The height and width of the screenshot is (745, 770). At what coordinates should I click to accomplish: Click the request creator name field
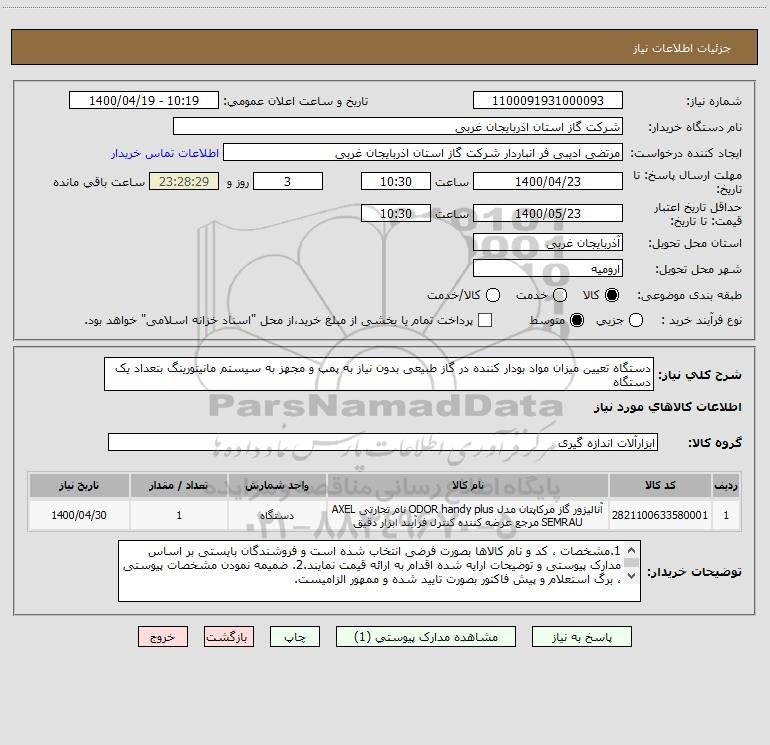[423, 152]
